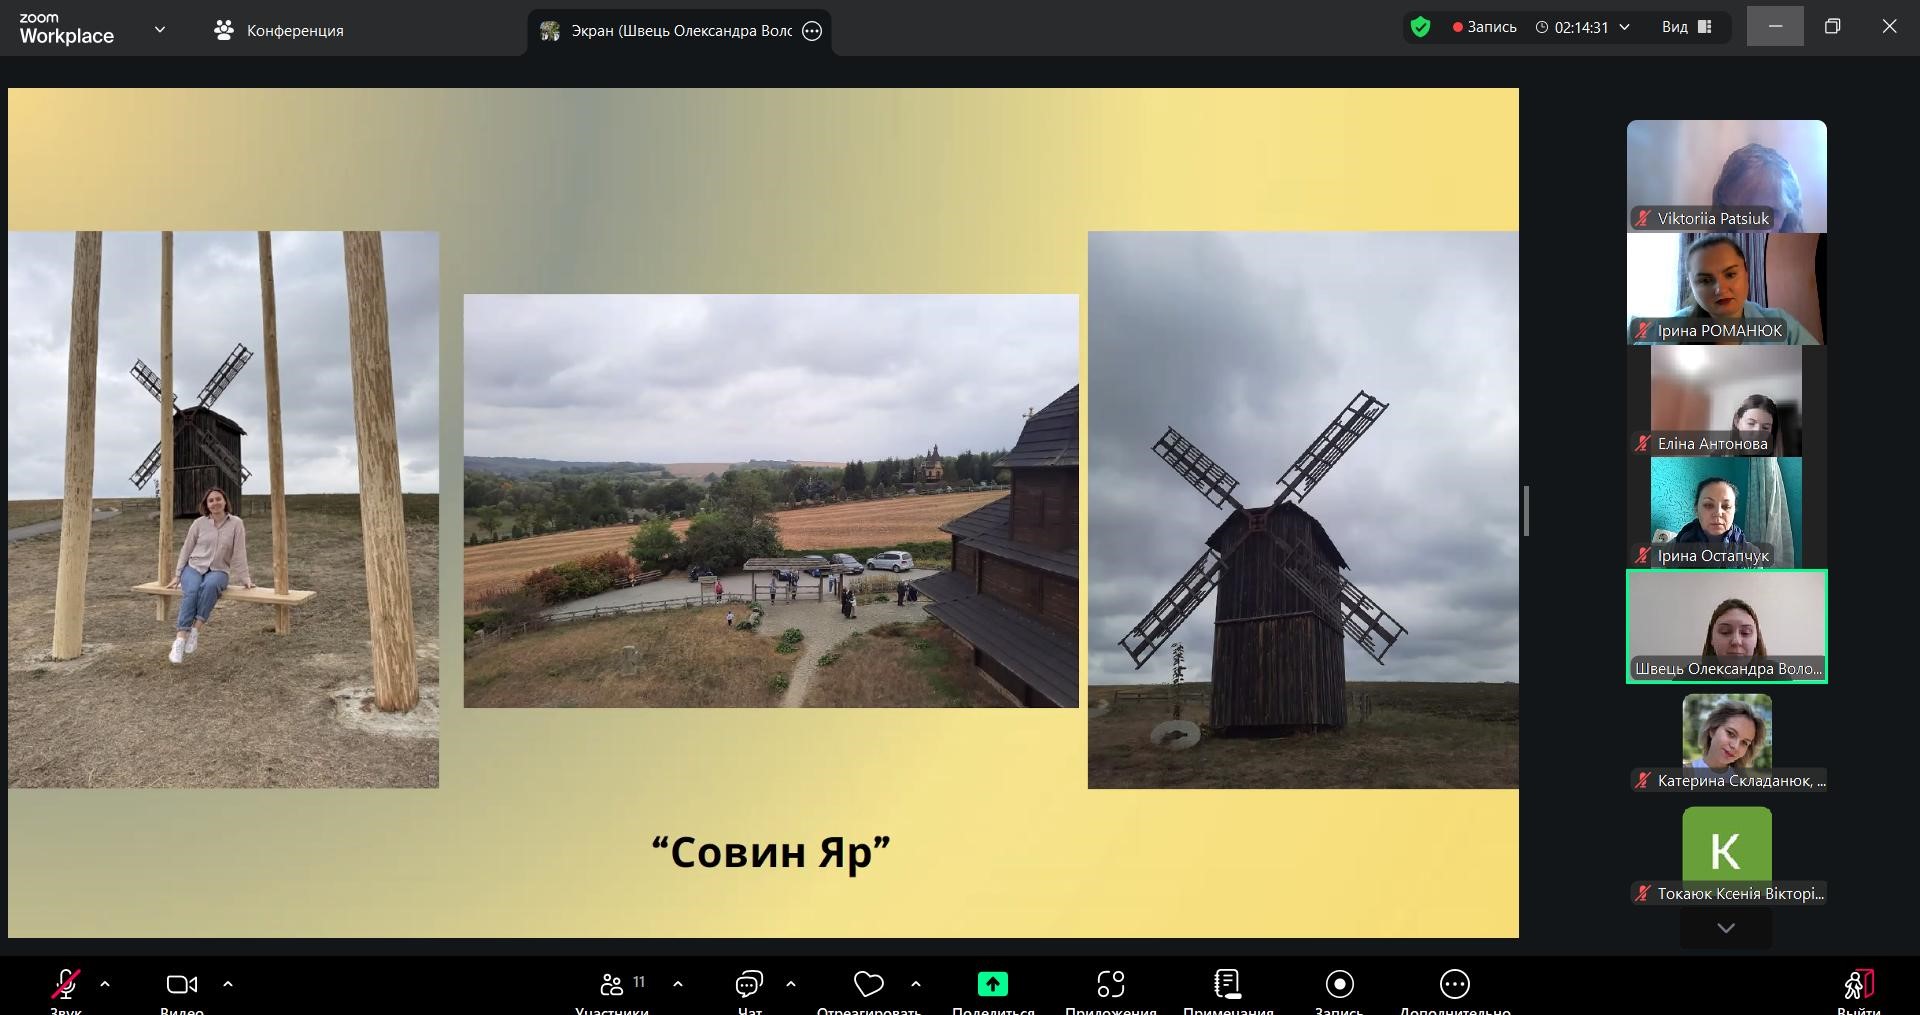The width and height of the screenshot is (1920, 1015).
Task: Click the More options ellipsis icon
Action: tap(1454, 985)
